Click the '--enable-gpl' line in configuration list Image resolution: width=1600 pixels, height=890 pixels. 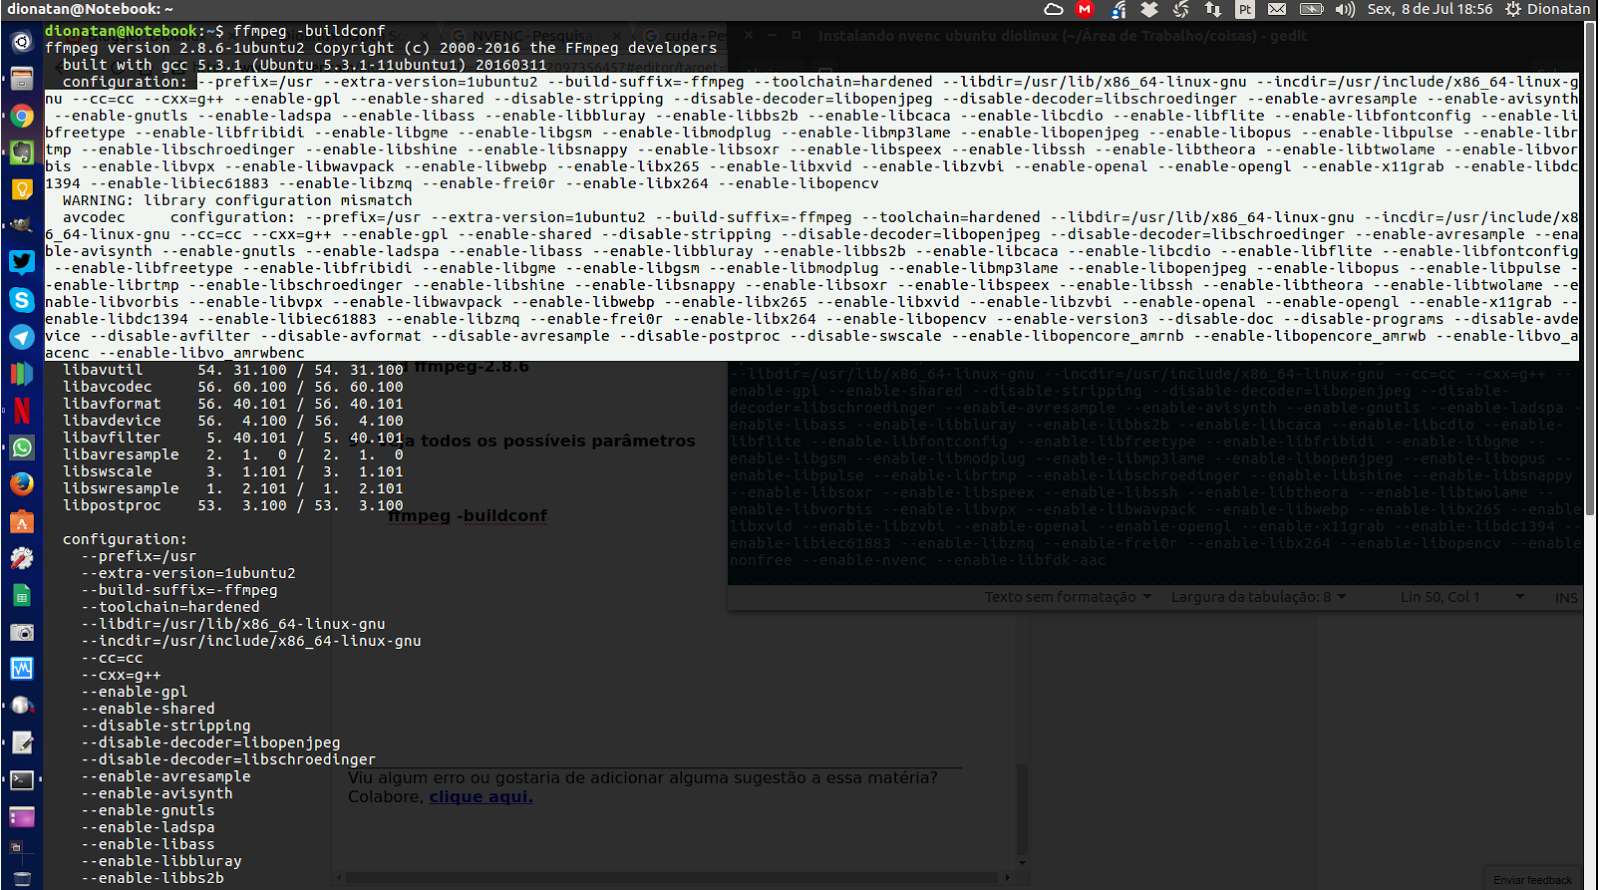(134, 692)
